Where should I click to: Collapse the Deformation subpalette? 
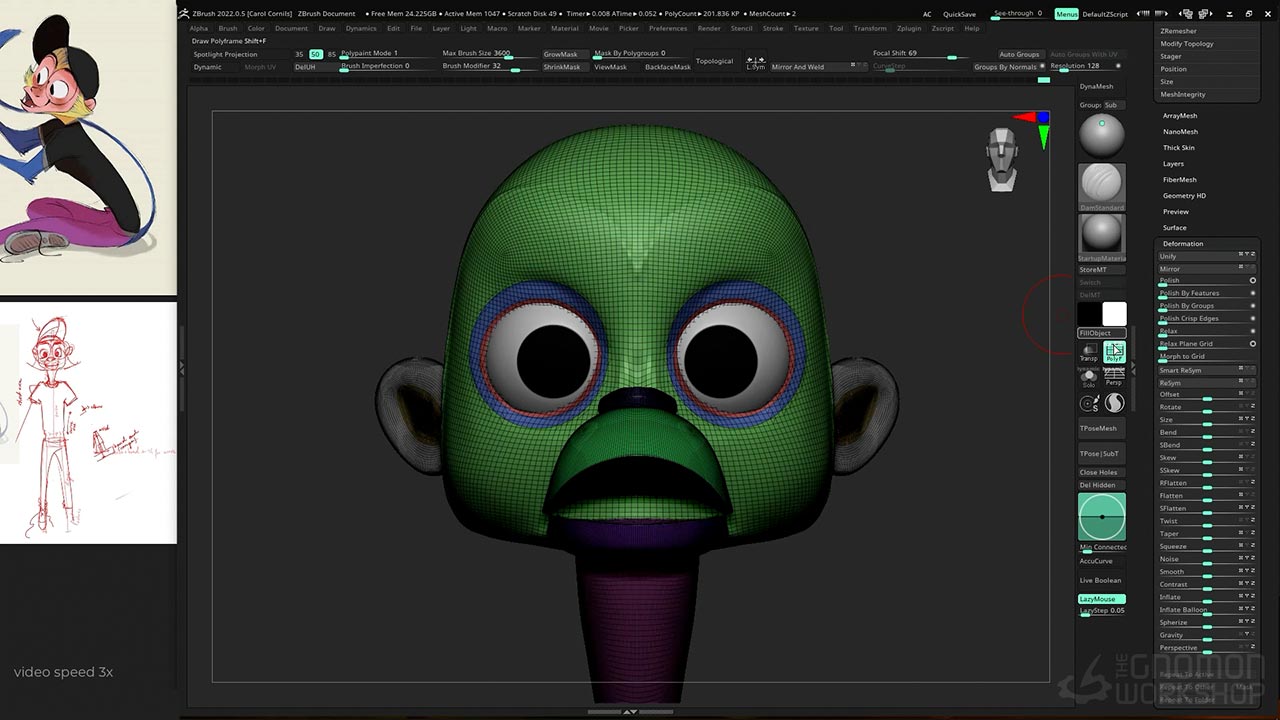click(x=1183, y=244)
